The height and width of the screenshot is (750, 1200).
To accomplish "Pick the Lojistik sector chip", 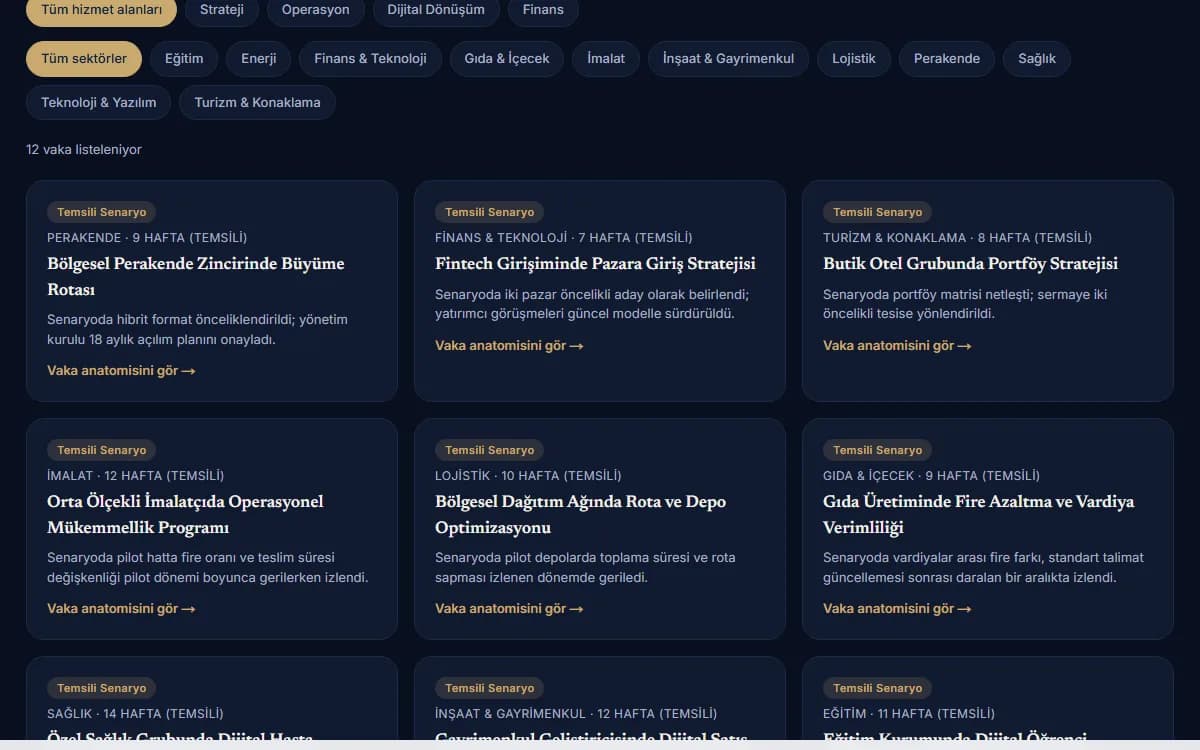I will [854, 59].
